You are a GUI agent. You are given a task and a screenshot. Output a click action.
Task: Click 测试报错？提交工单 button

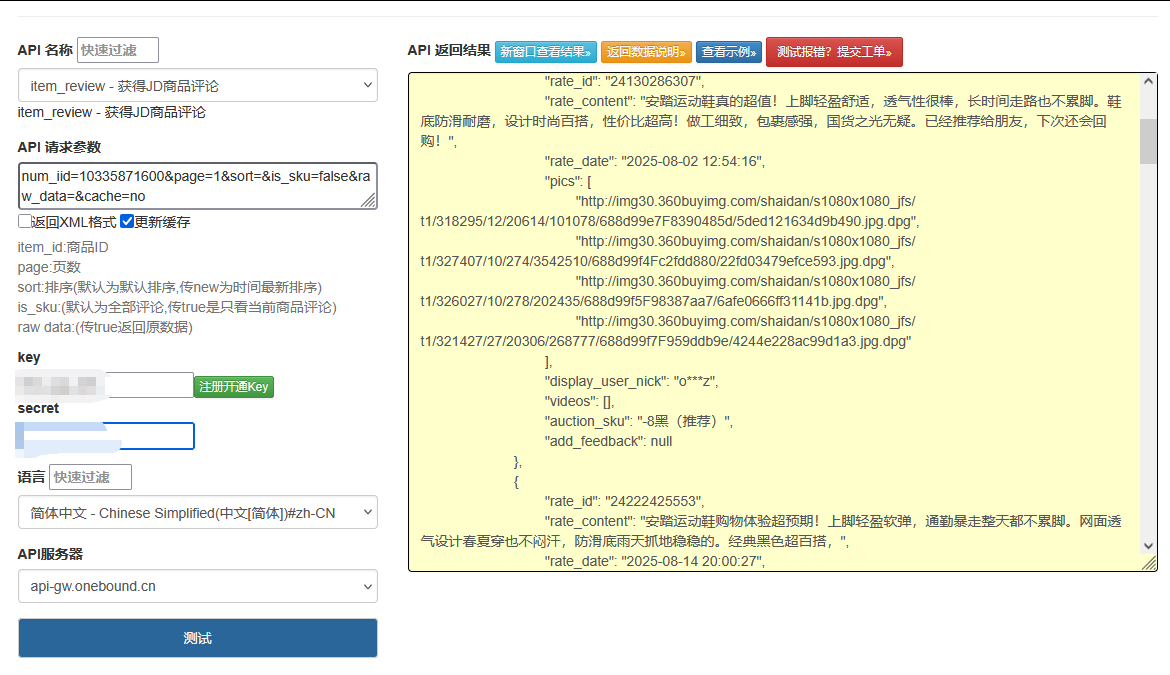pyautogui.click(x=834, y=52)
